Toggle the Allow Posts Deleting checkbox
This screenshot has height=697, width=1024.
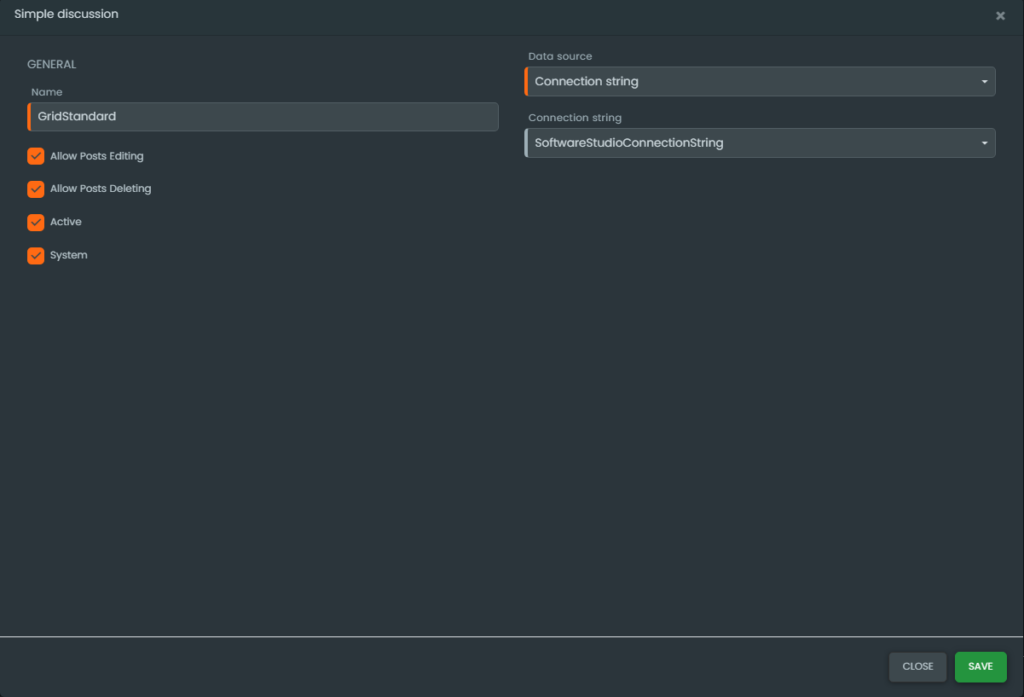pyautogui.click(x=36, y=189)
